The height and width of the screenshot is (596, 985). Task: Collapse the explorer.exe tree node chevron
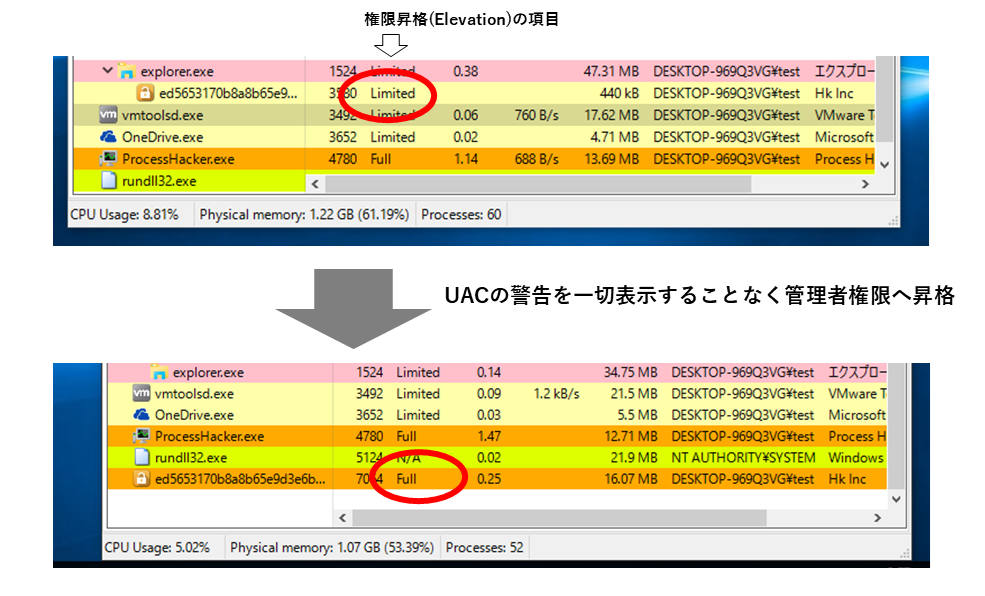pyautogui.click(x=108, y=72)
